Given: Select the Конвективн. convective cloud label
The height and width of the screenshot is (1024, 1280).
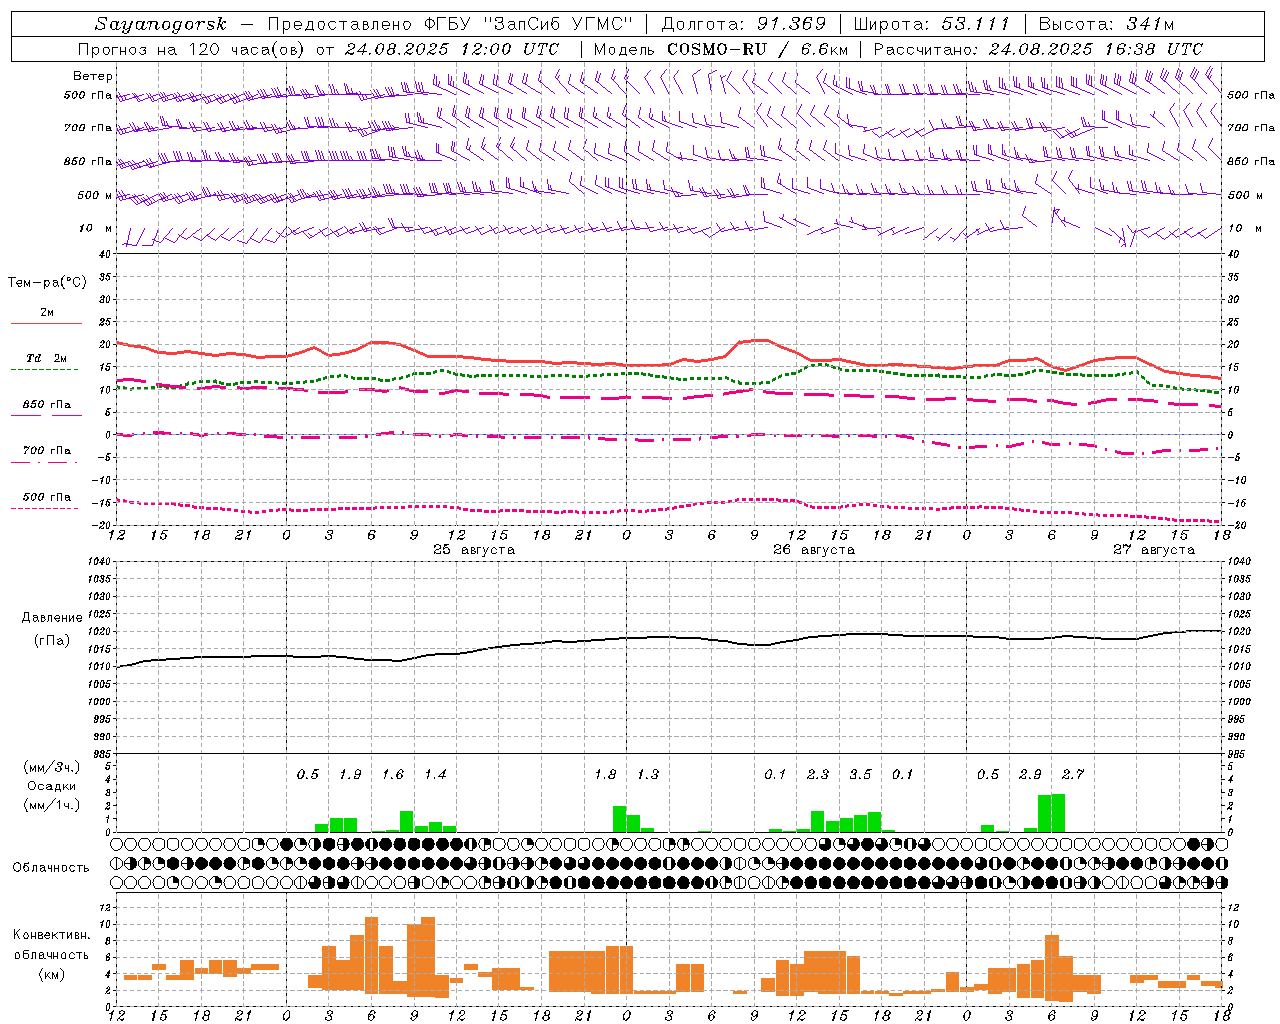Looking at the screenshot, I should (51, 935).
